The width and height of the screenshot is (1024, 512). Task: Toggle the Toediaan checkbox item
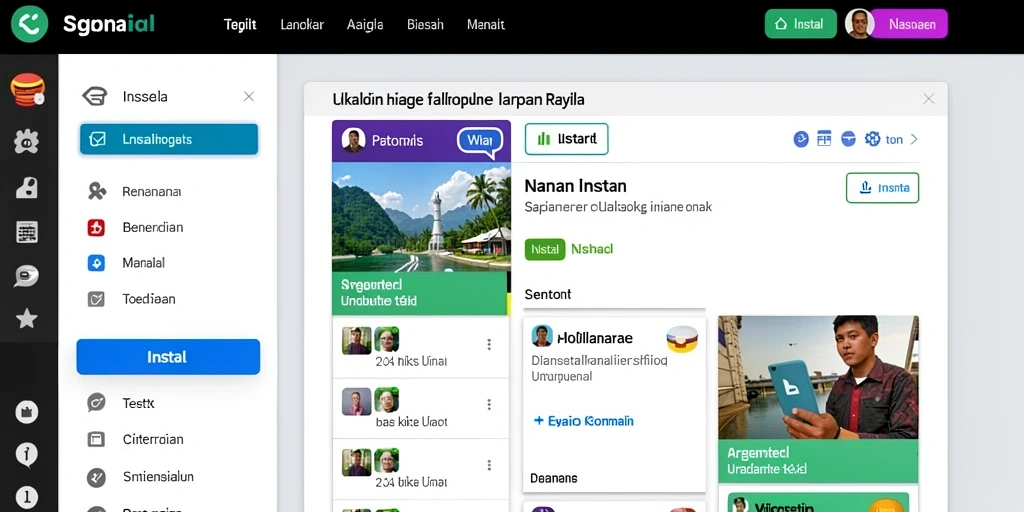96,299
